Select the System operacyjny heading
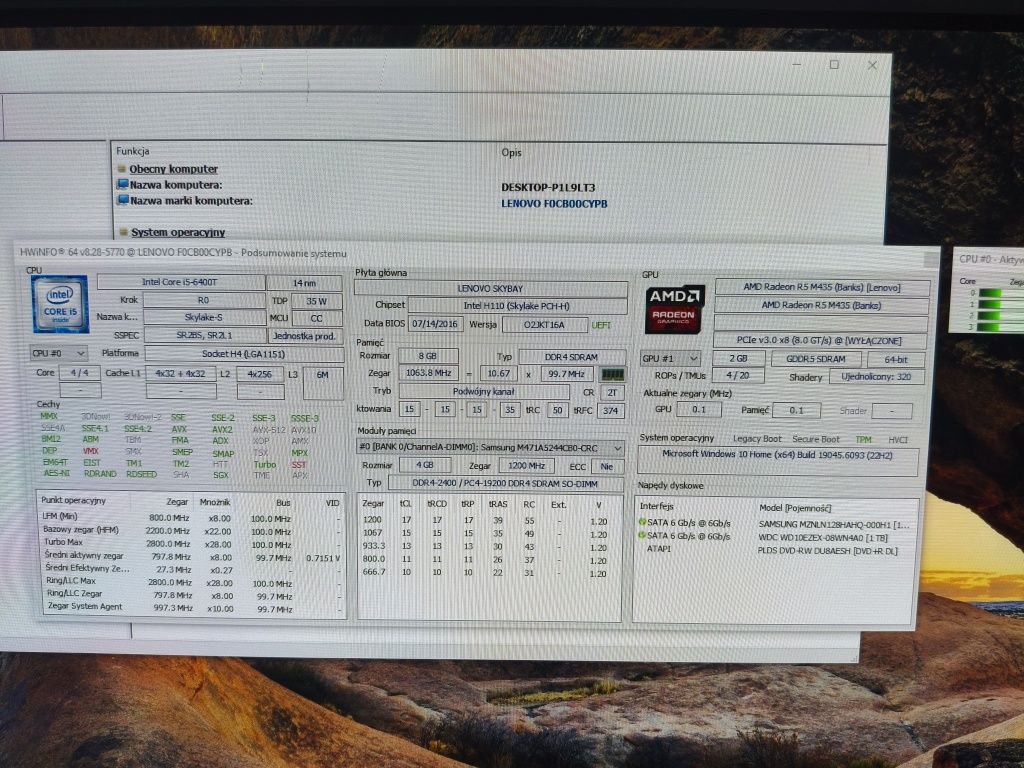1024x768 pixels. pos(178,232)
